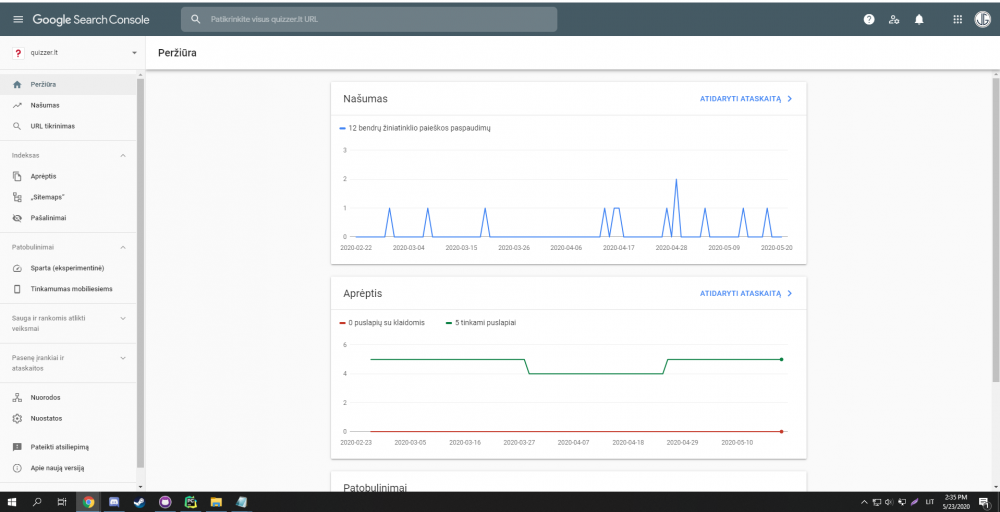1000x512 pixels.
Task: Click the sidebar vertical scrollbar
Action: (141, 274)
